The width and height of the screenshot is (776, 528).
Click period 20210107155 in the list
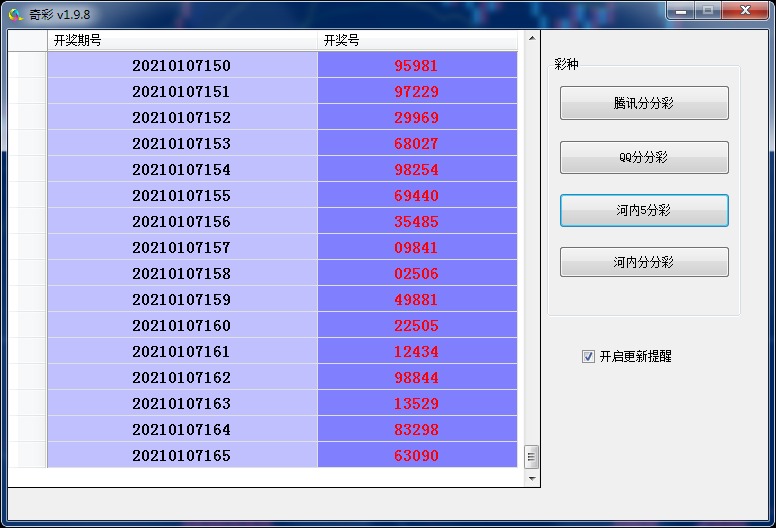pyautogui.click(x=181, y=196)
